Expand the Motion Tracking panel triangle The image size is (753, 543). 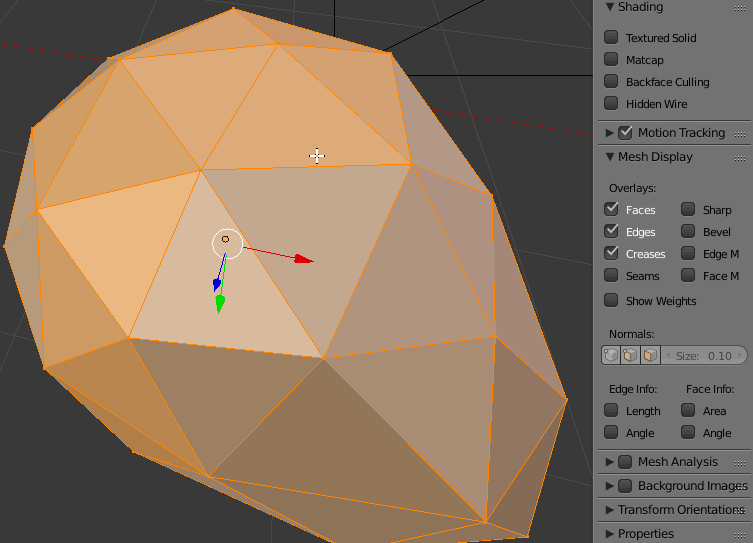coord(610,133)
